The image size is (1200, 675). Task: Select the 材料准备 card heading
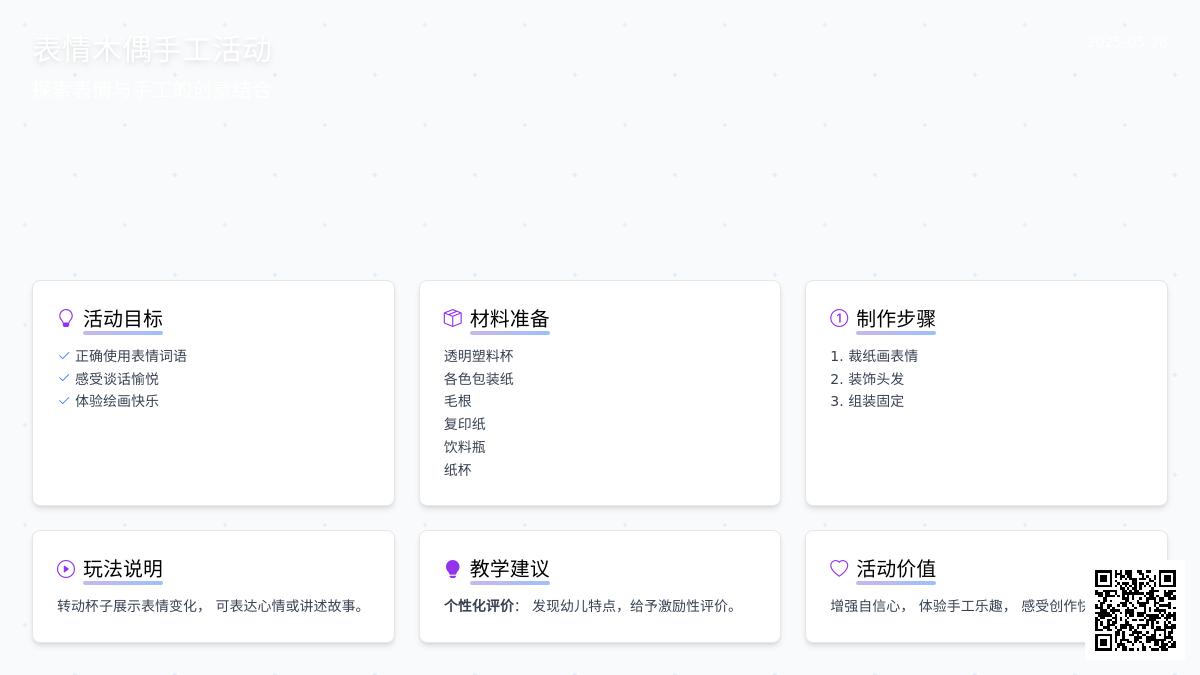pyautogui.click(x=510, y=319)
